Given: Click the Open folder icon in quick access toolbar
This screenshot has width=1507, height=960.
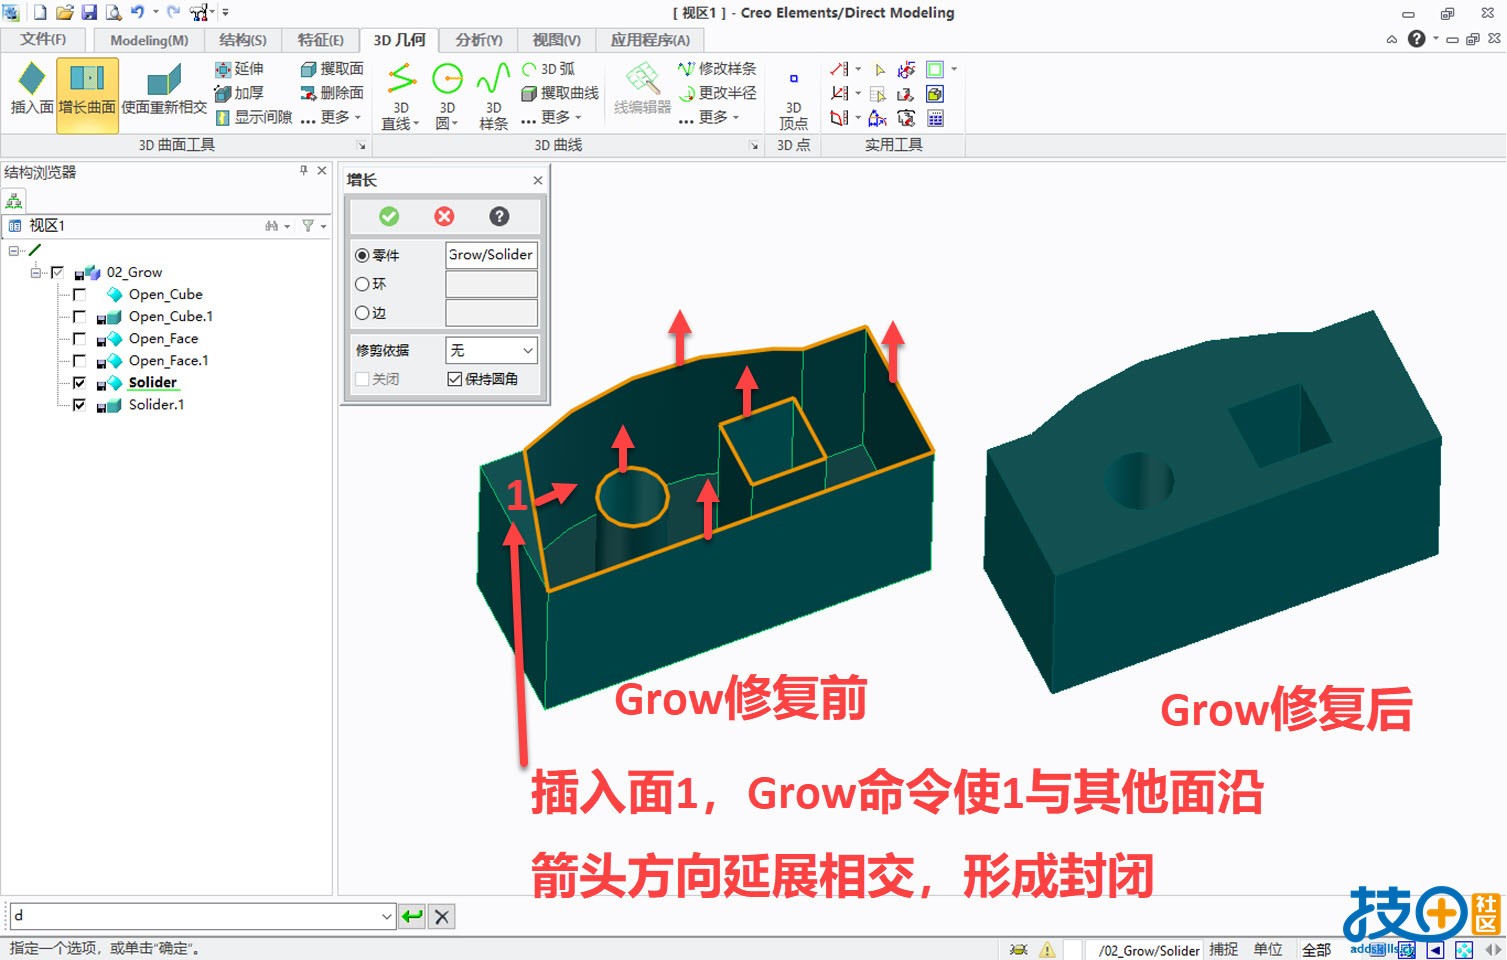Looking at the screenshot, I should point(65,12).
